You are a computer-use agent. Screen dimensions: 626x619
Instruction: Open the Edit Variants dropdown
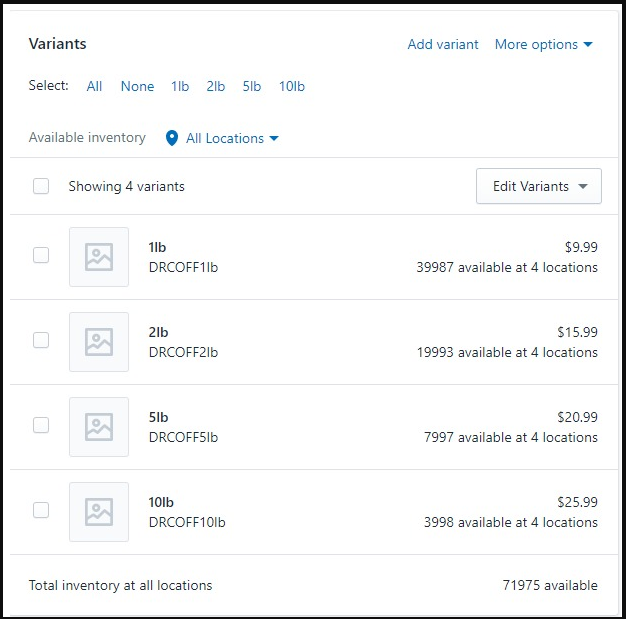539,186
